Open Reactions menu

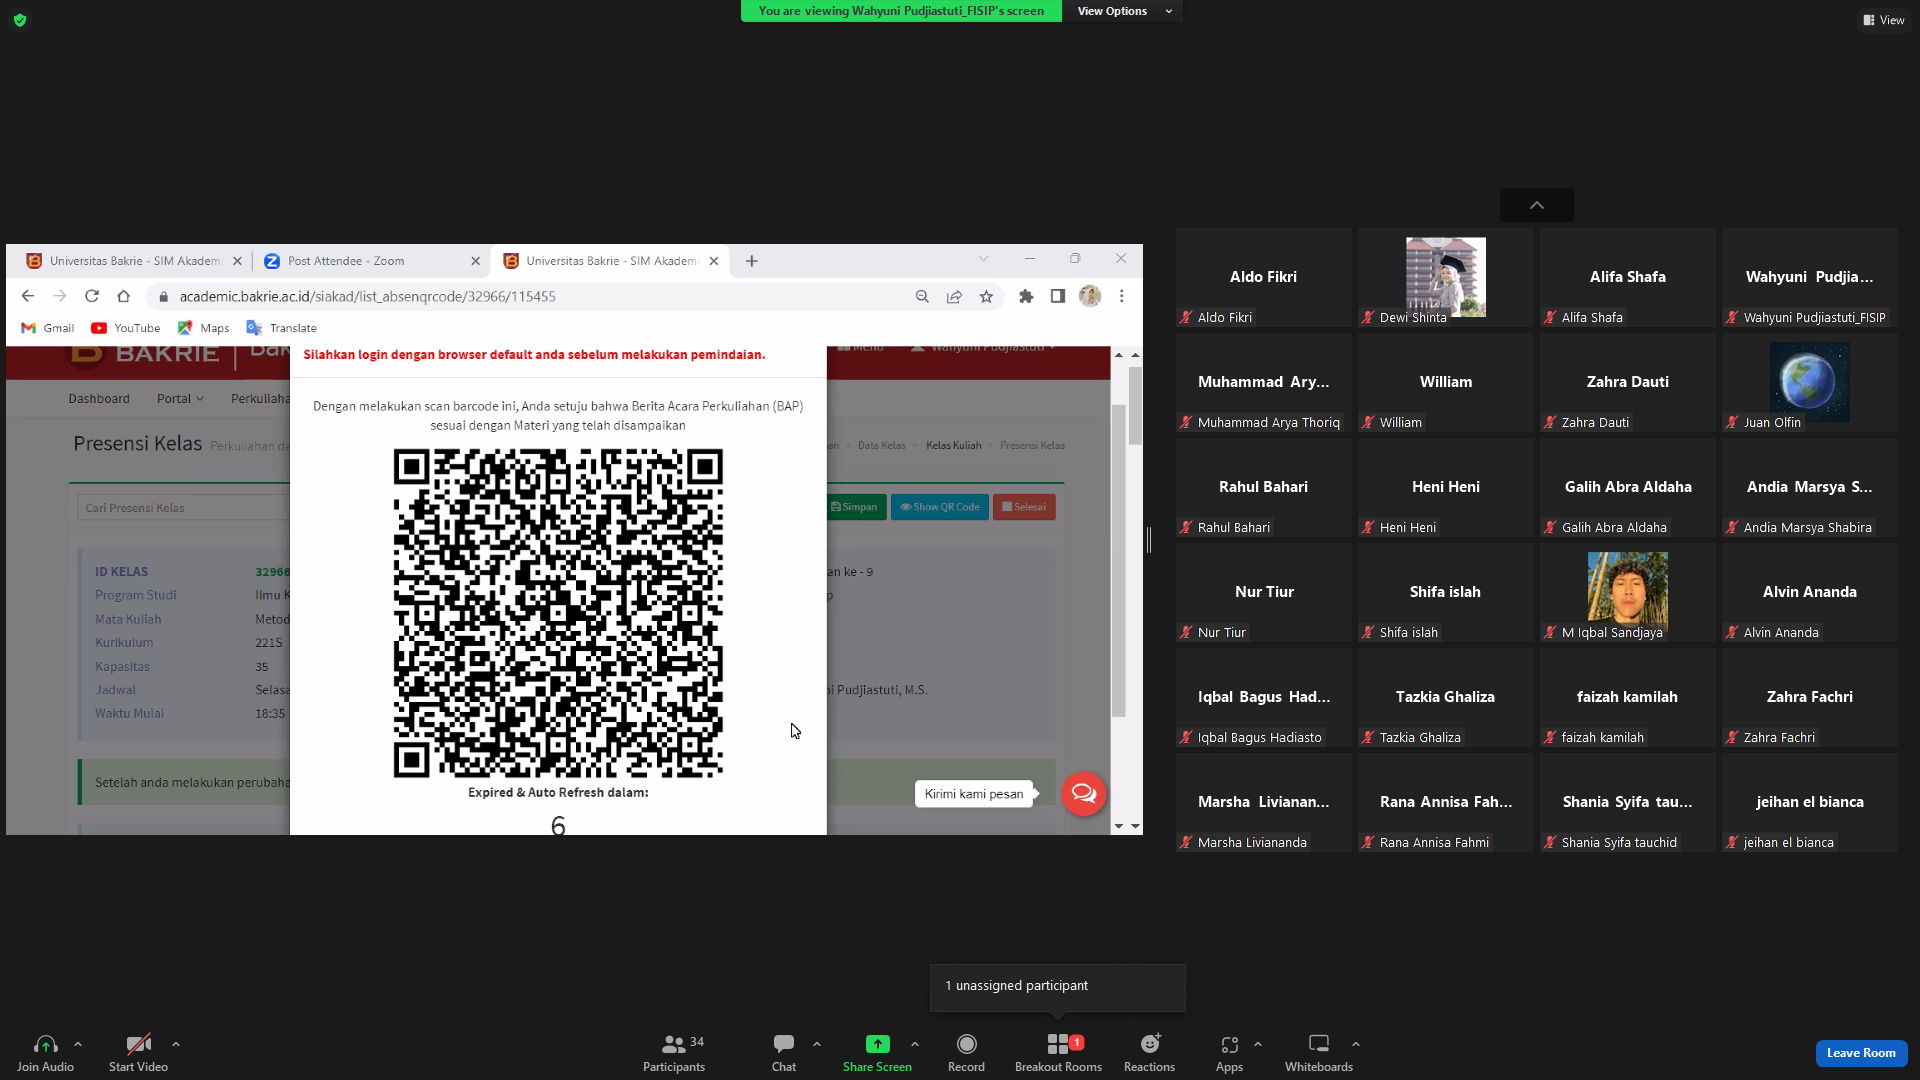click(x=1149, y=1053)
